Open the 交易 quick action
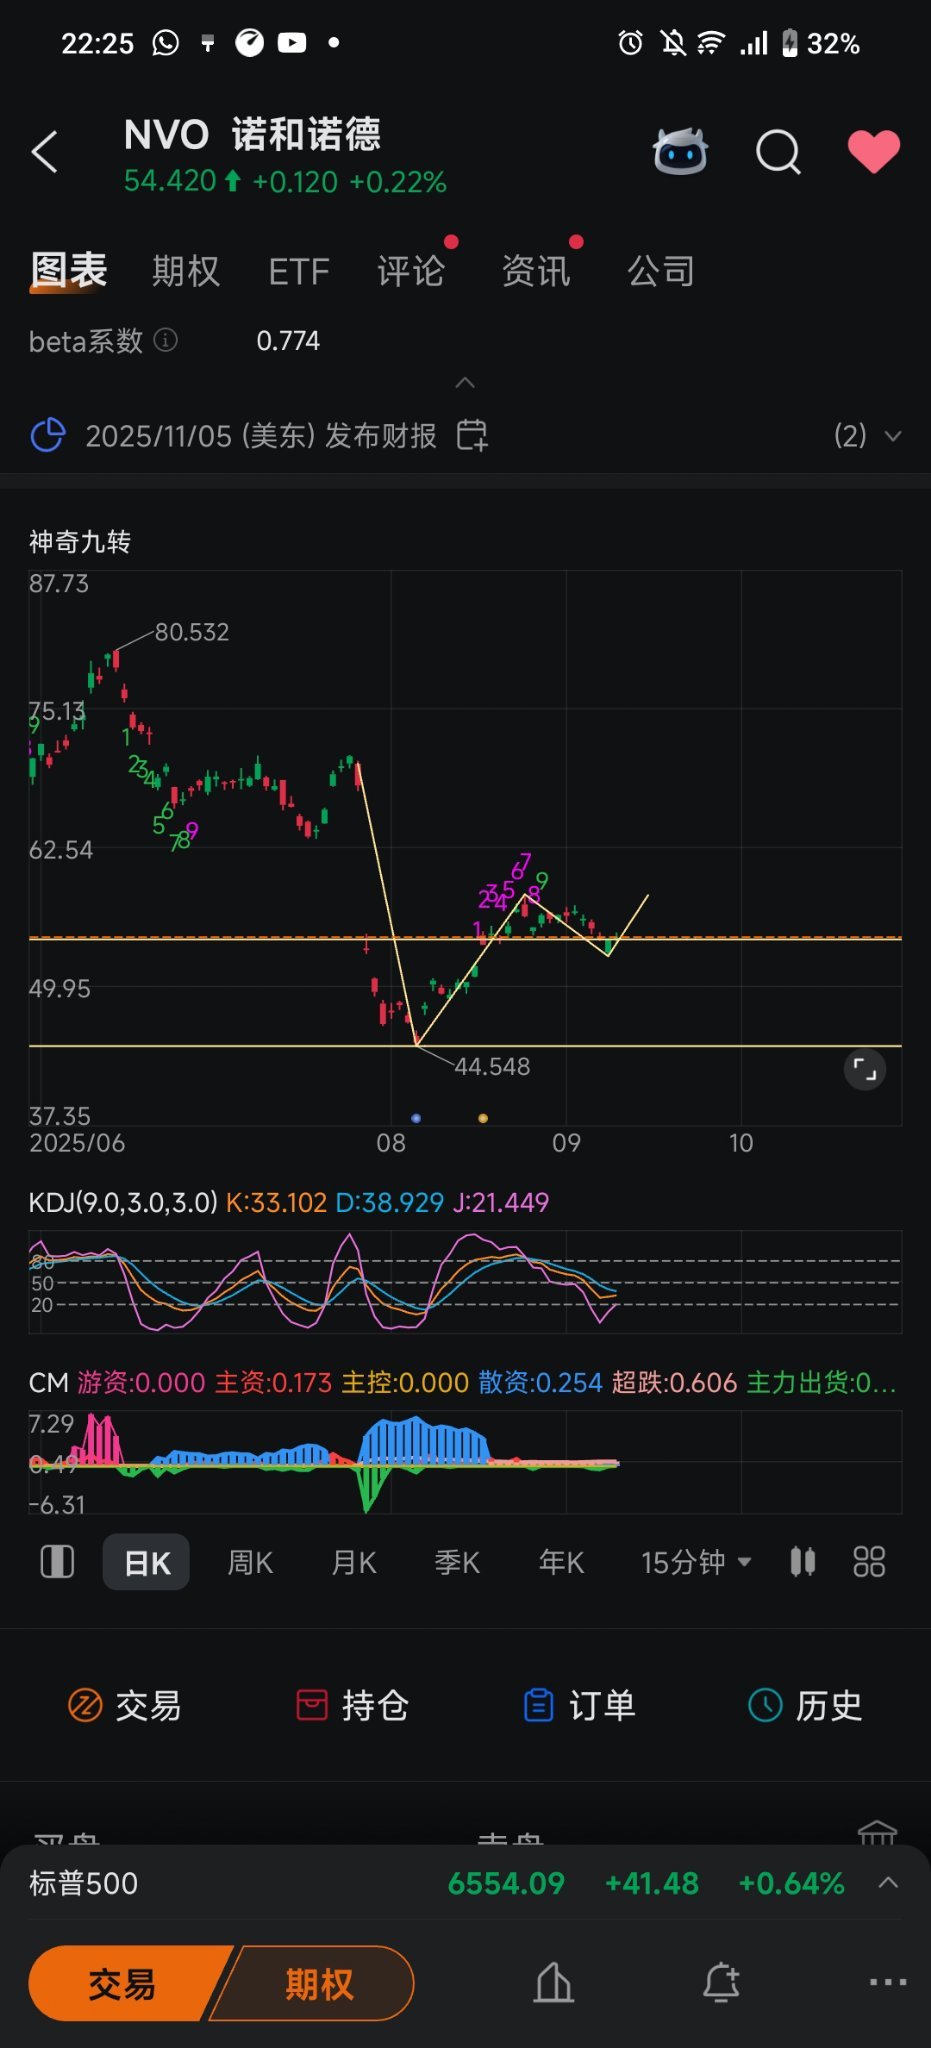The width and height of the screenshot is (931, 2048). tap(124, 1705)
